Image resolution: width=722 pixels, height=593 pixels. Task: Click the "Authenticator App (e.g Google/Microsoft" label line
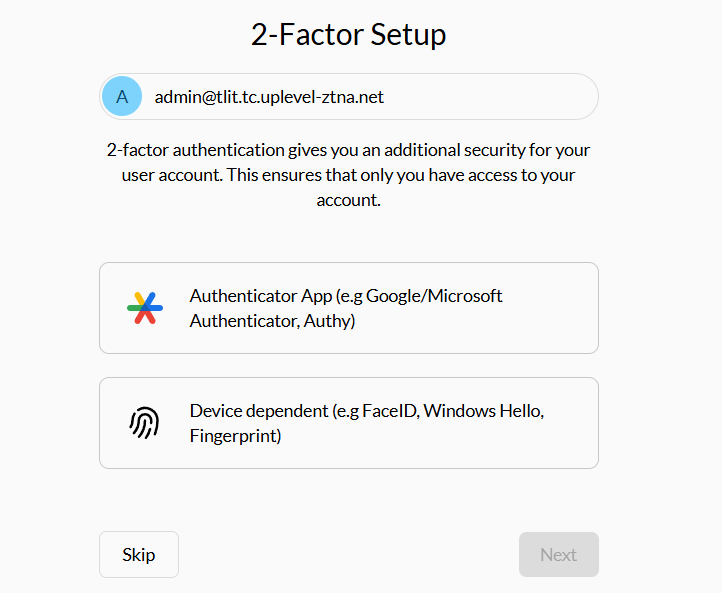[x=346, y=296]
